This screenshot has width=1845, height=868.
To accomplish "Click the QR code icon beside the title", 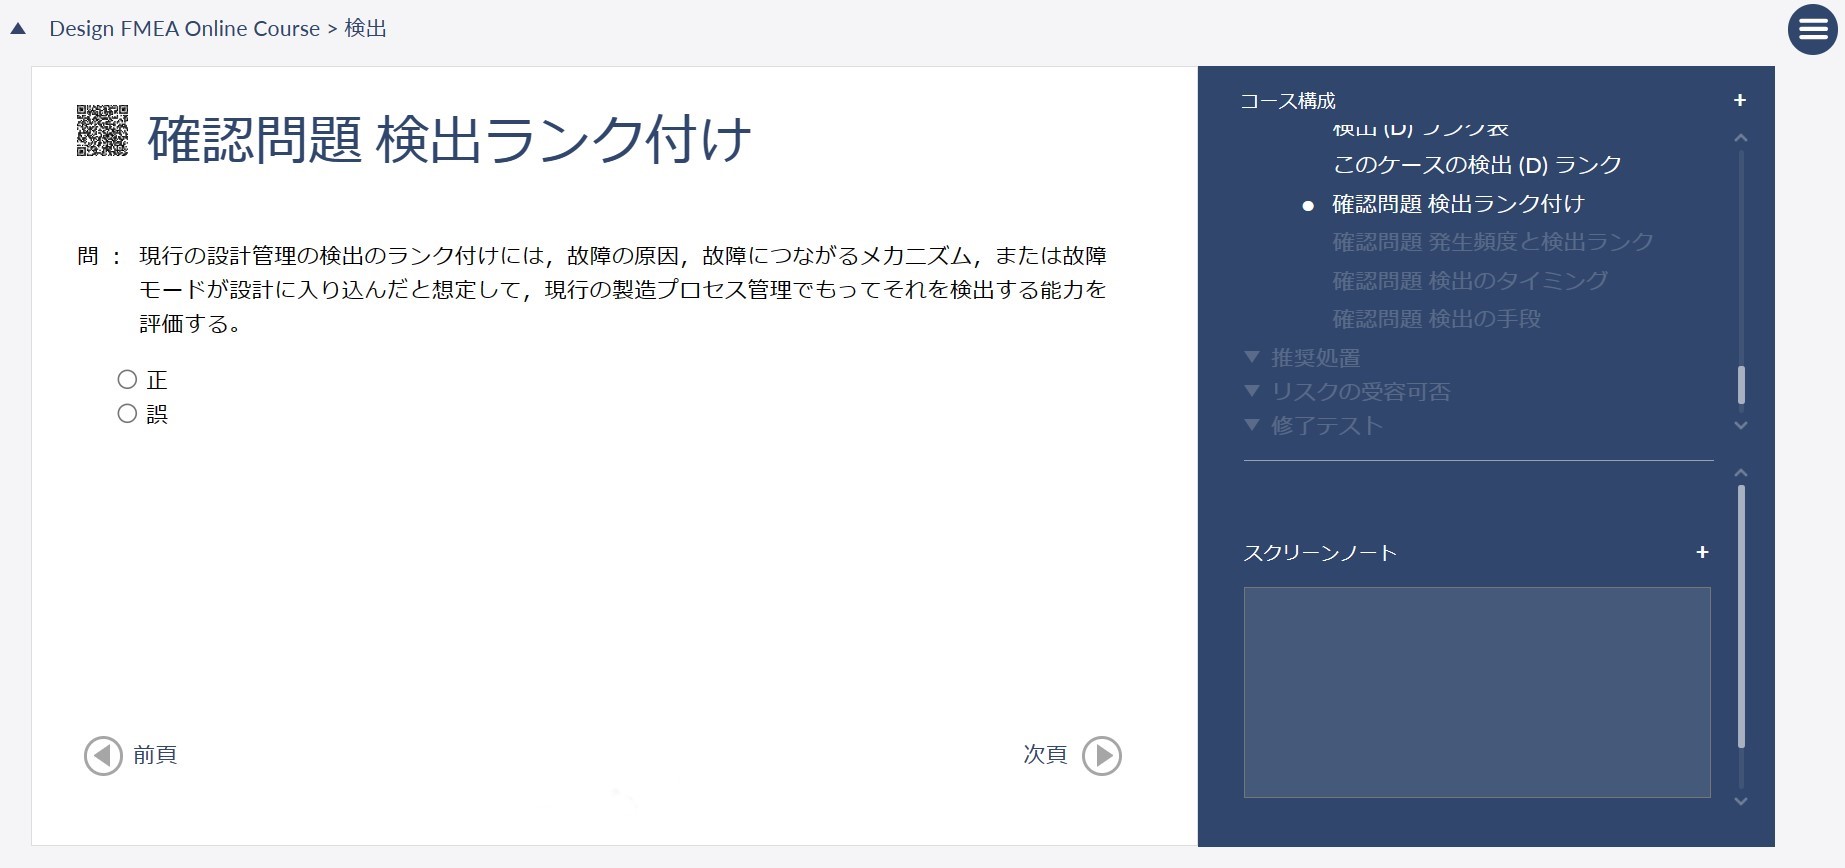I will [103, 131].
